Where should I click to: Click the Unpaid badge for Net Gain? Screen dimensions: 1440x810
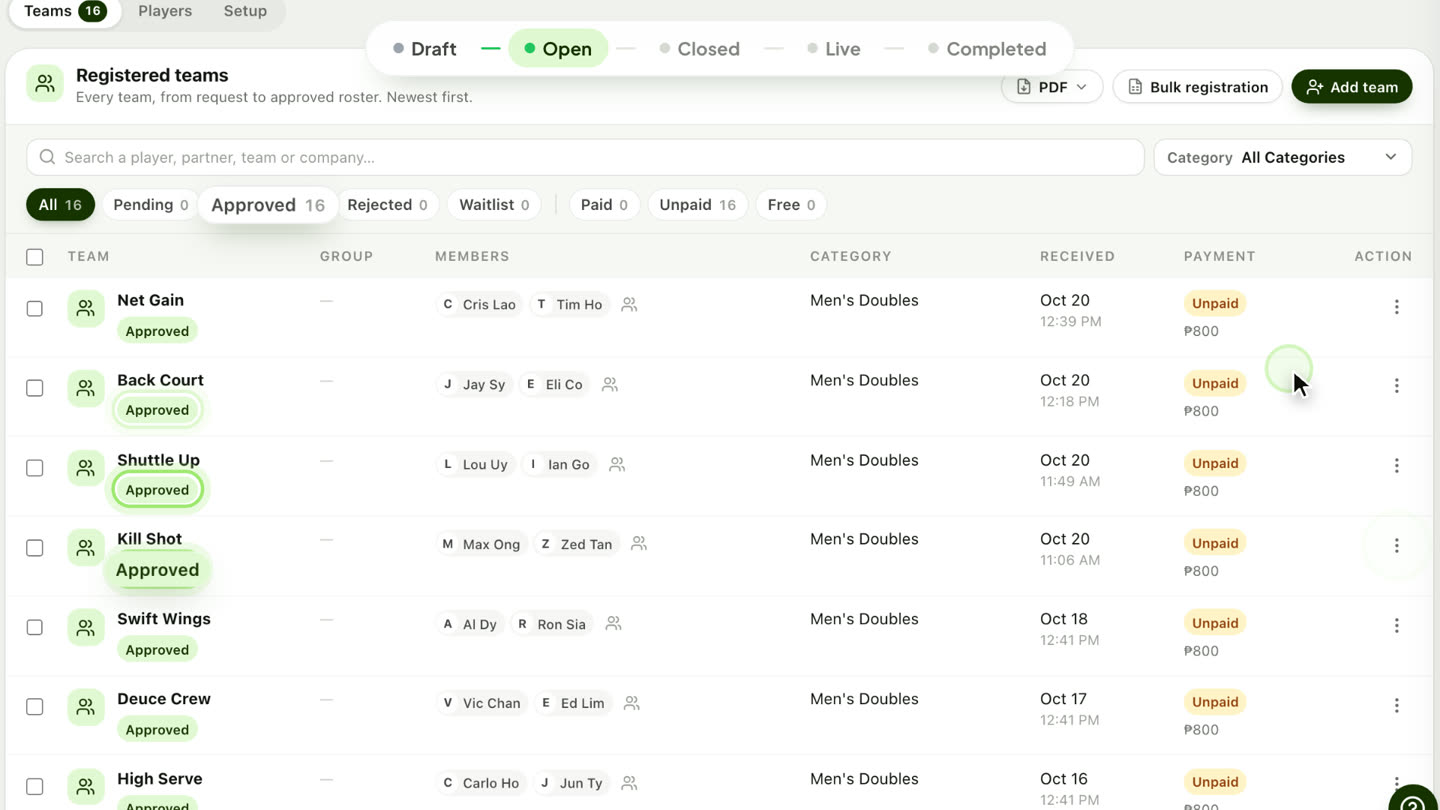(x=1215, y=303)
